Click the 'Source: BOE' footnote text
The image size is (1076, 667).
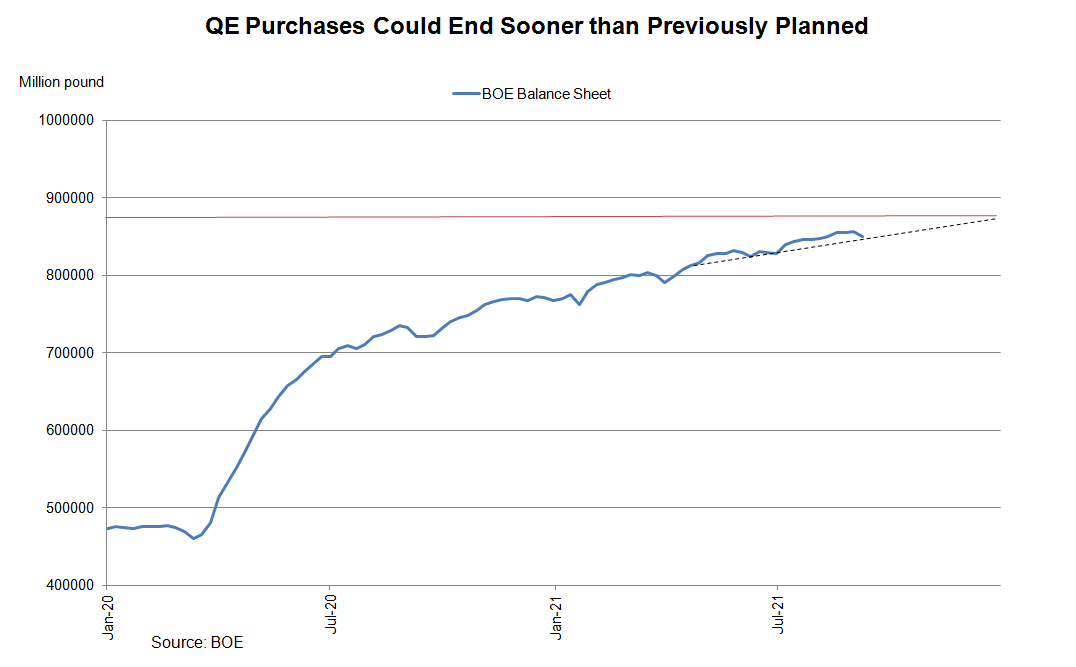coord(197,642)
